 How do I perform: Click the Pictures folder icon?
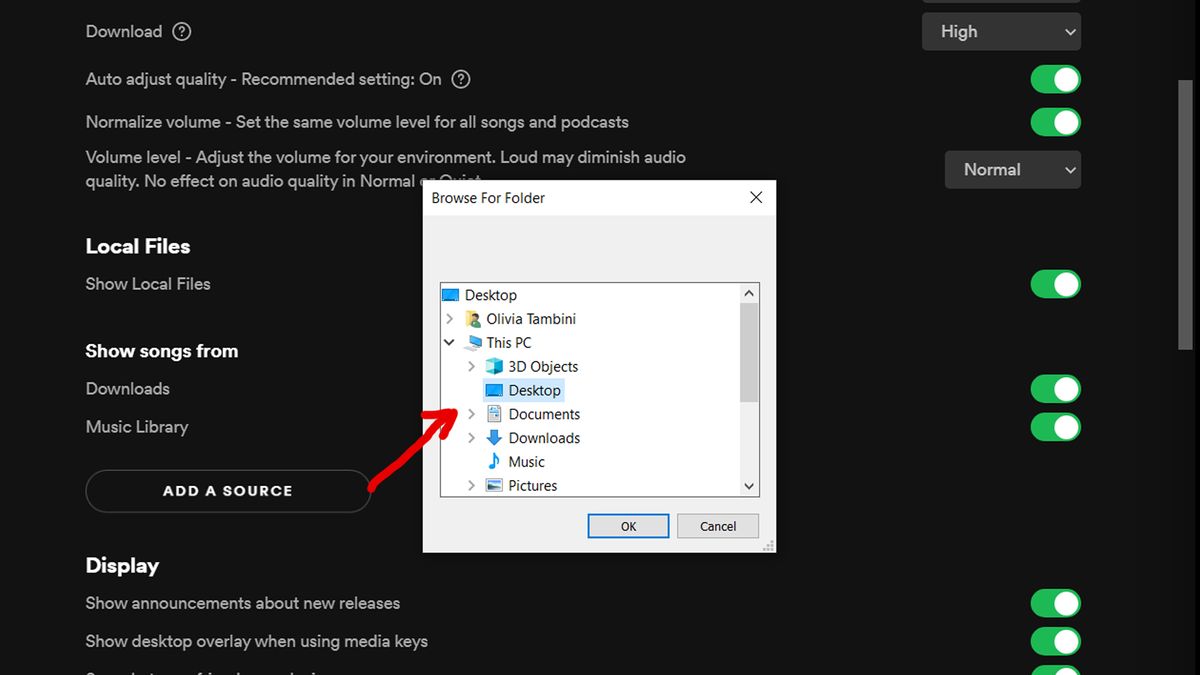pos(496,485)
